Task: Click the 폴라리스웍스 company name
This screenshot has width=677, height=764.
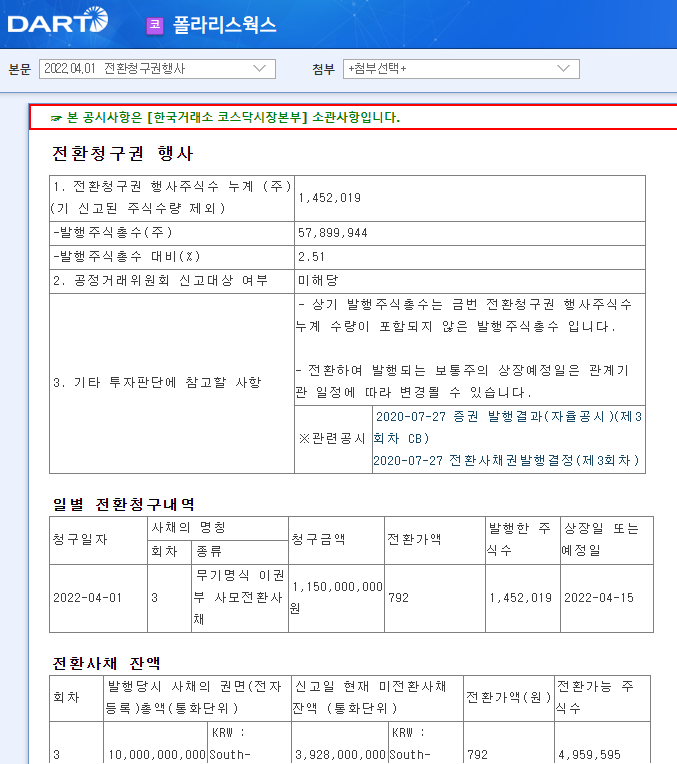Action: point(225,25)
